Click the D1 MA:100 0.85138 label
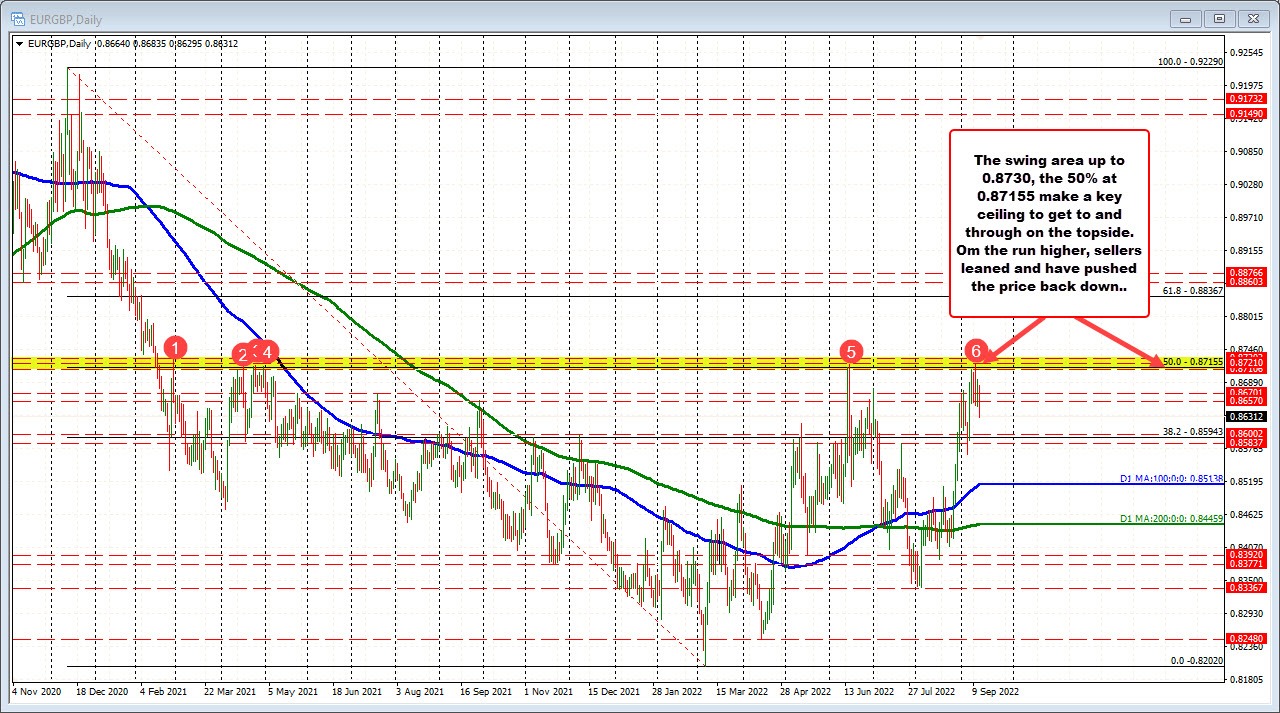 pos(1170,481)
